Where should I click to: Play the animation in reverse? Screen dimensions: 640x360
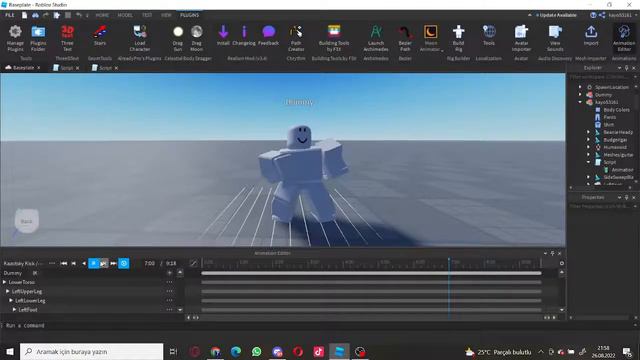(x=84, y=264)
